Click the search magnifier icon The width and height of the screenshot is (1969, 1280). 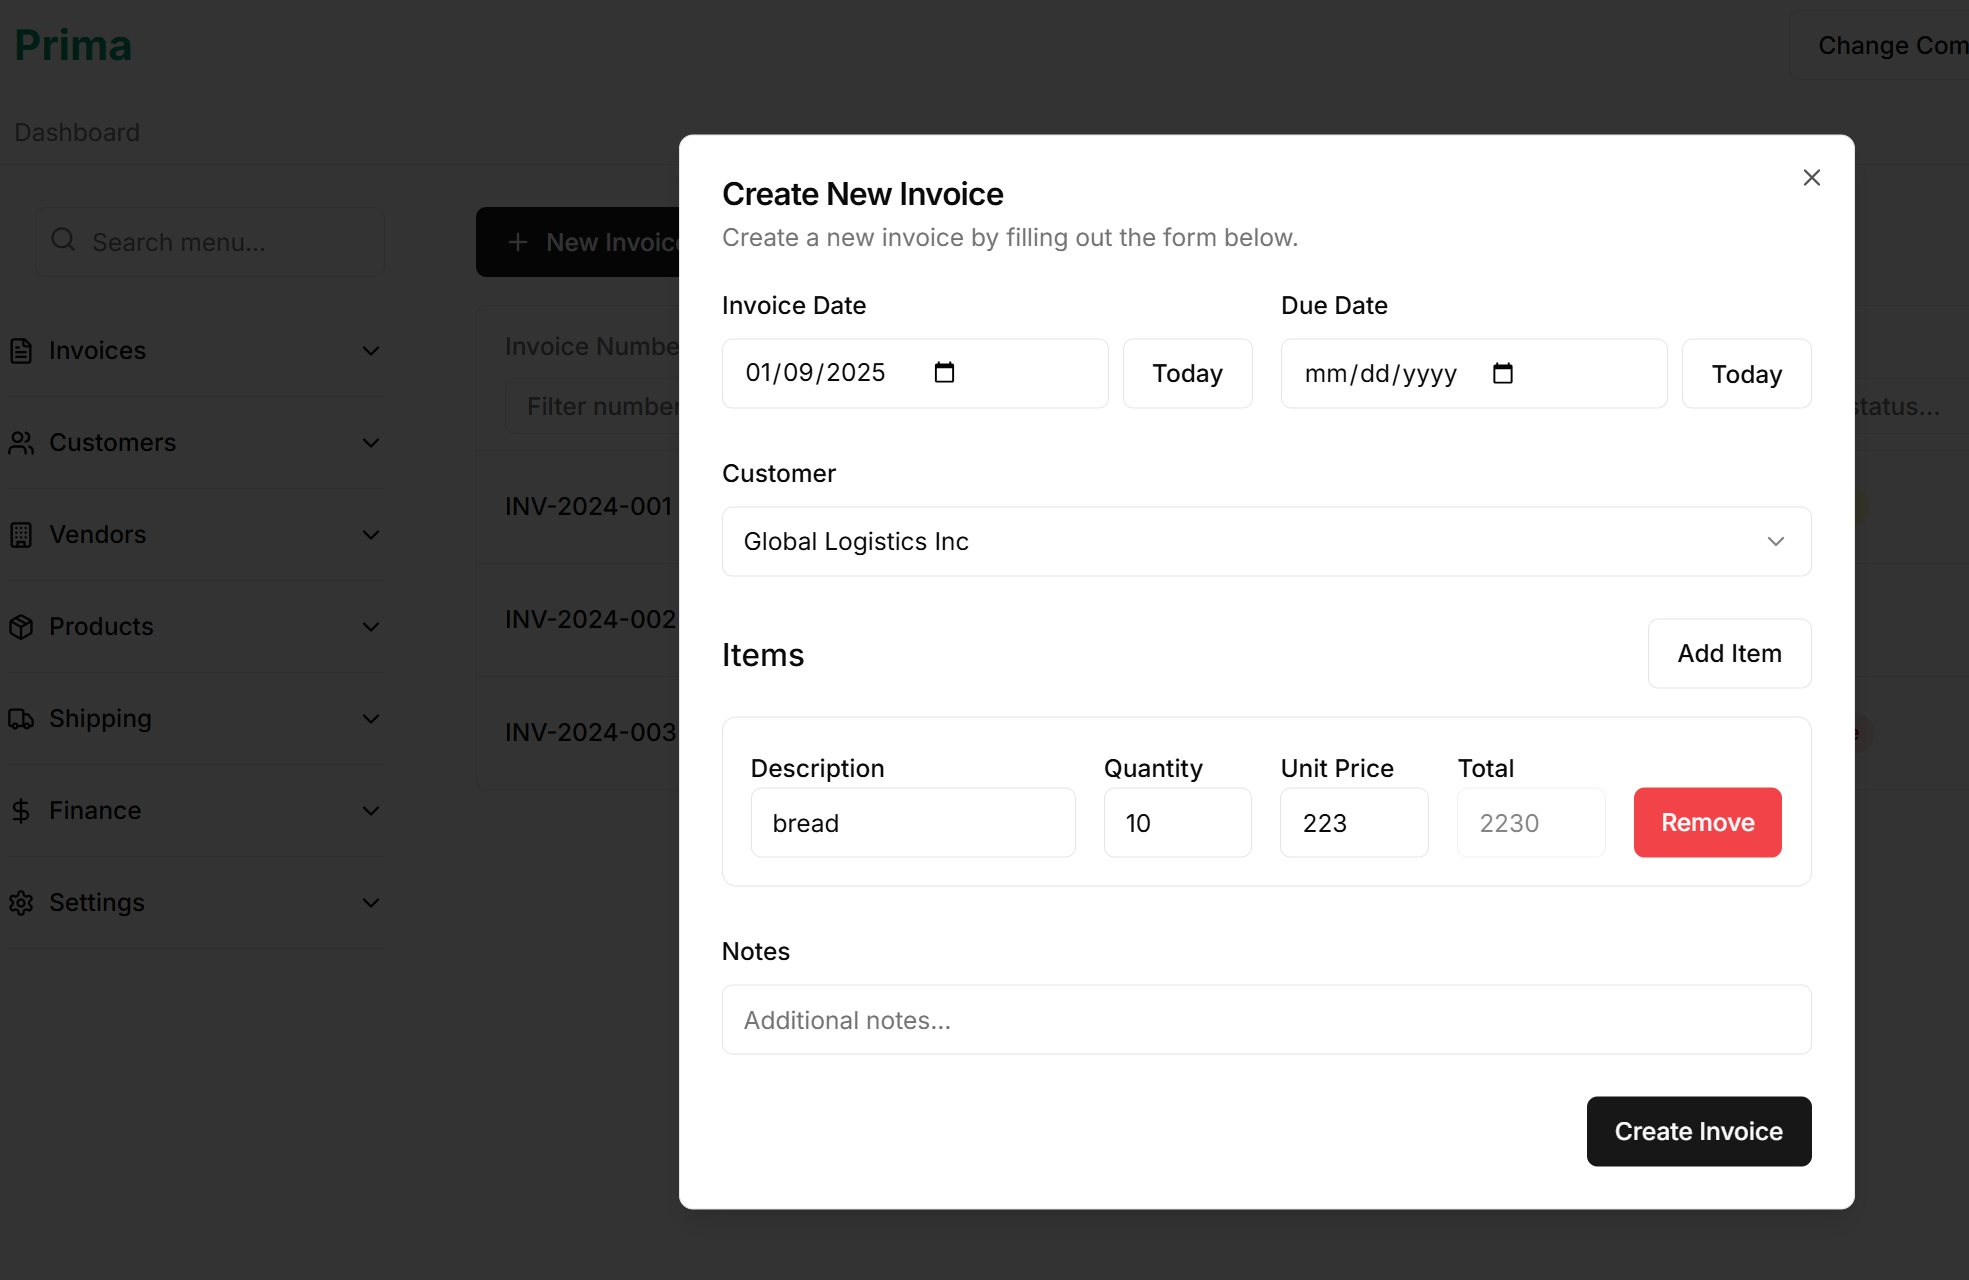(63, 240)
